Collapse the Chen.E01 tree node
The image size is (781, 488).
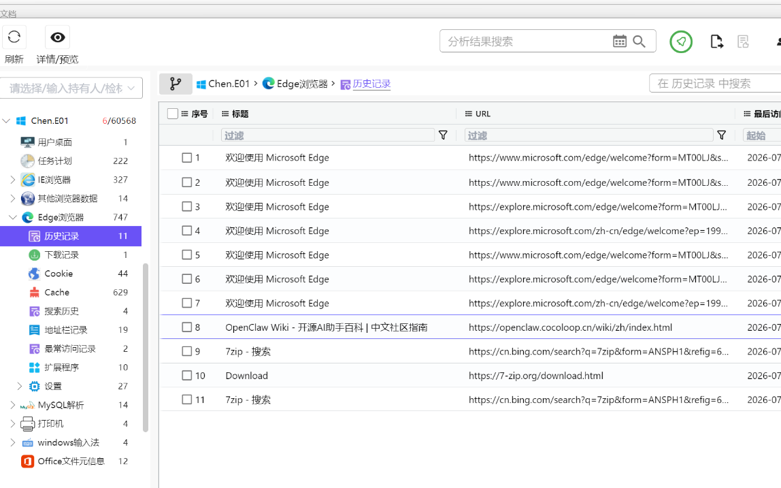tap(6, 121)
